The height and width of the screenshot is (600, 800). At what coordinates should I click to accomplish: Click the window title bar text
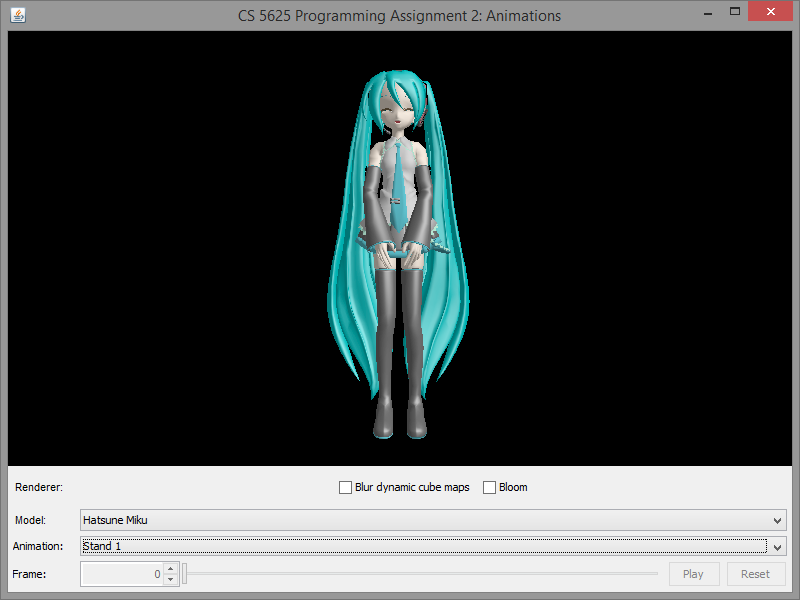point(400,15)
